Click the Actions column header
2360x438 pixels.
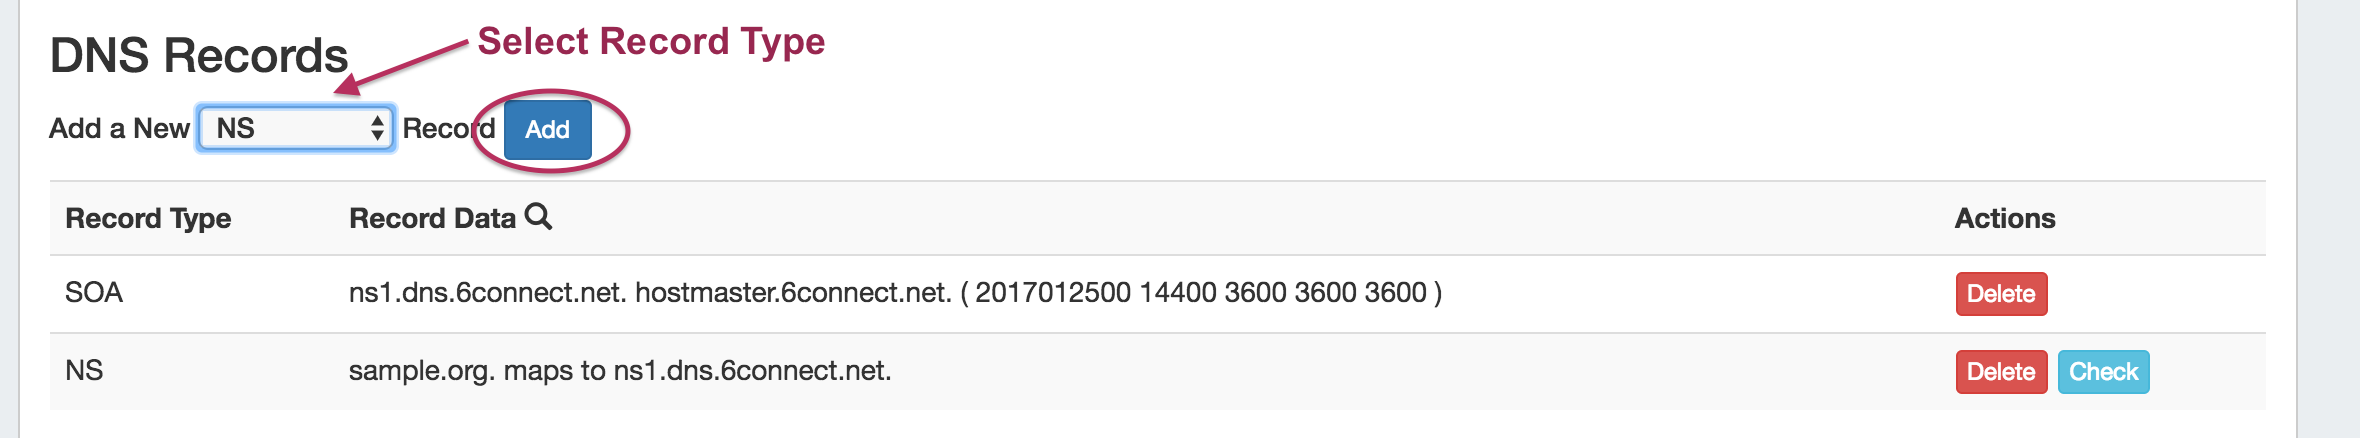(2005, 218)
